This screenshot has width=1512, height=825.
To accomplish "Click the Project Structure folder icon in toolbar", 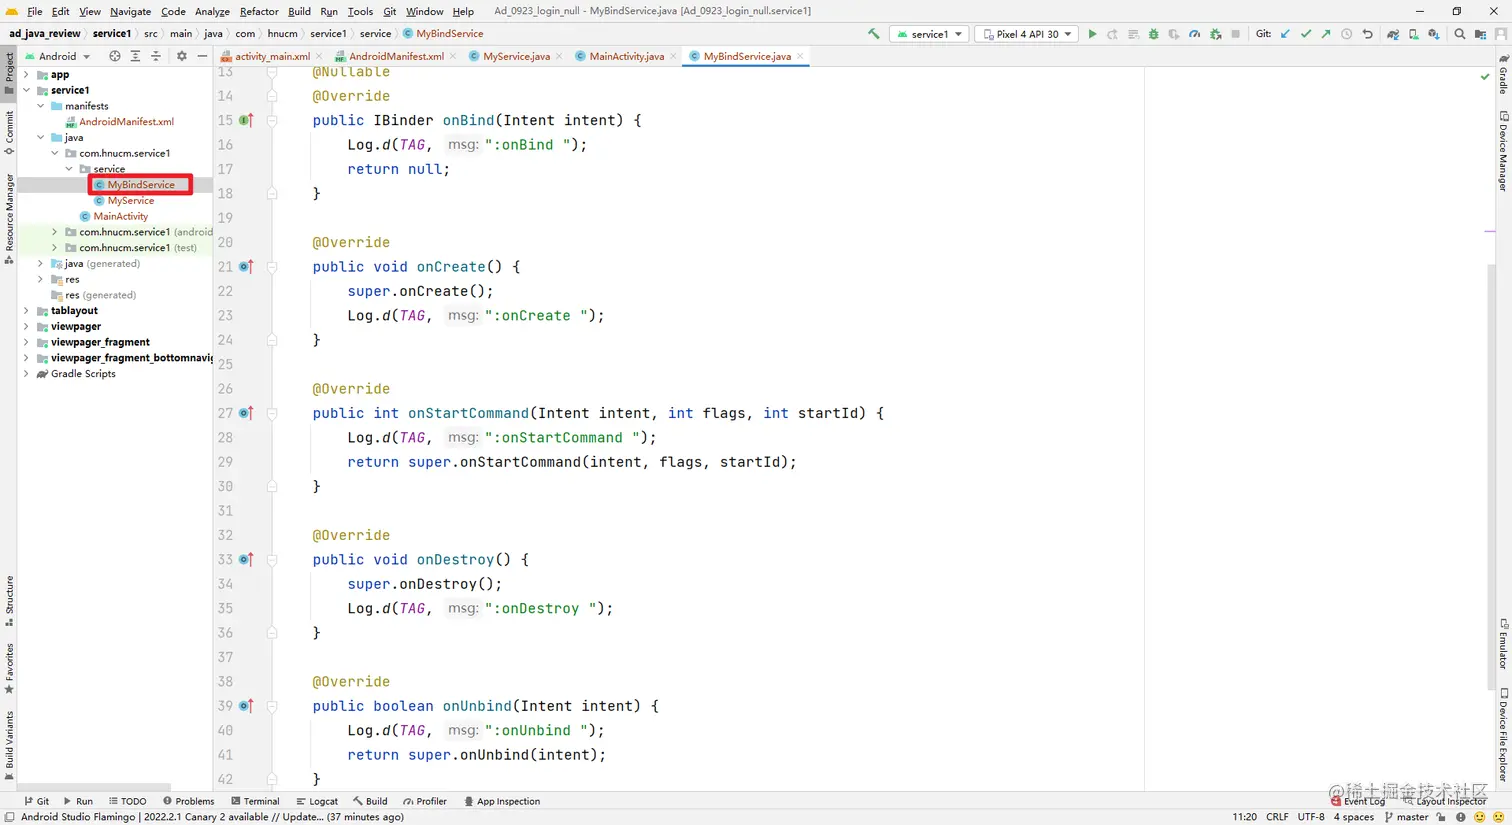I will [x=1481, y=34].
